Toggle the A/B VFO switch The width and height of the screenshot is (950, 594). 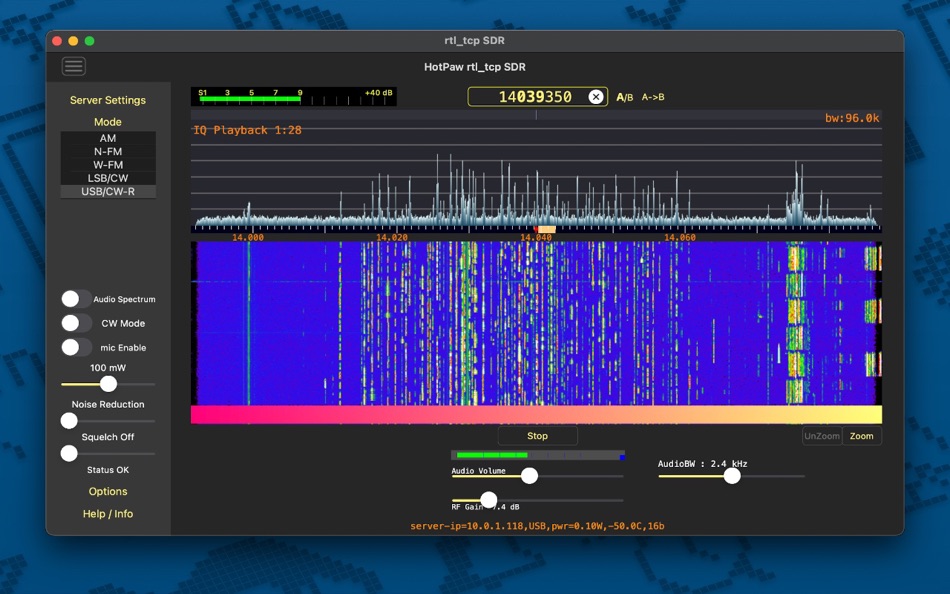(x=624, y=97)
